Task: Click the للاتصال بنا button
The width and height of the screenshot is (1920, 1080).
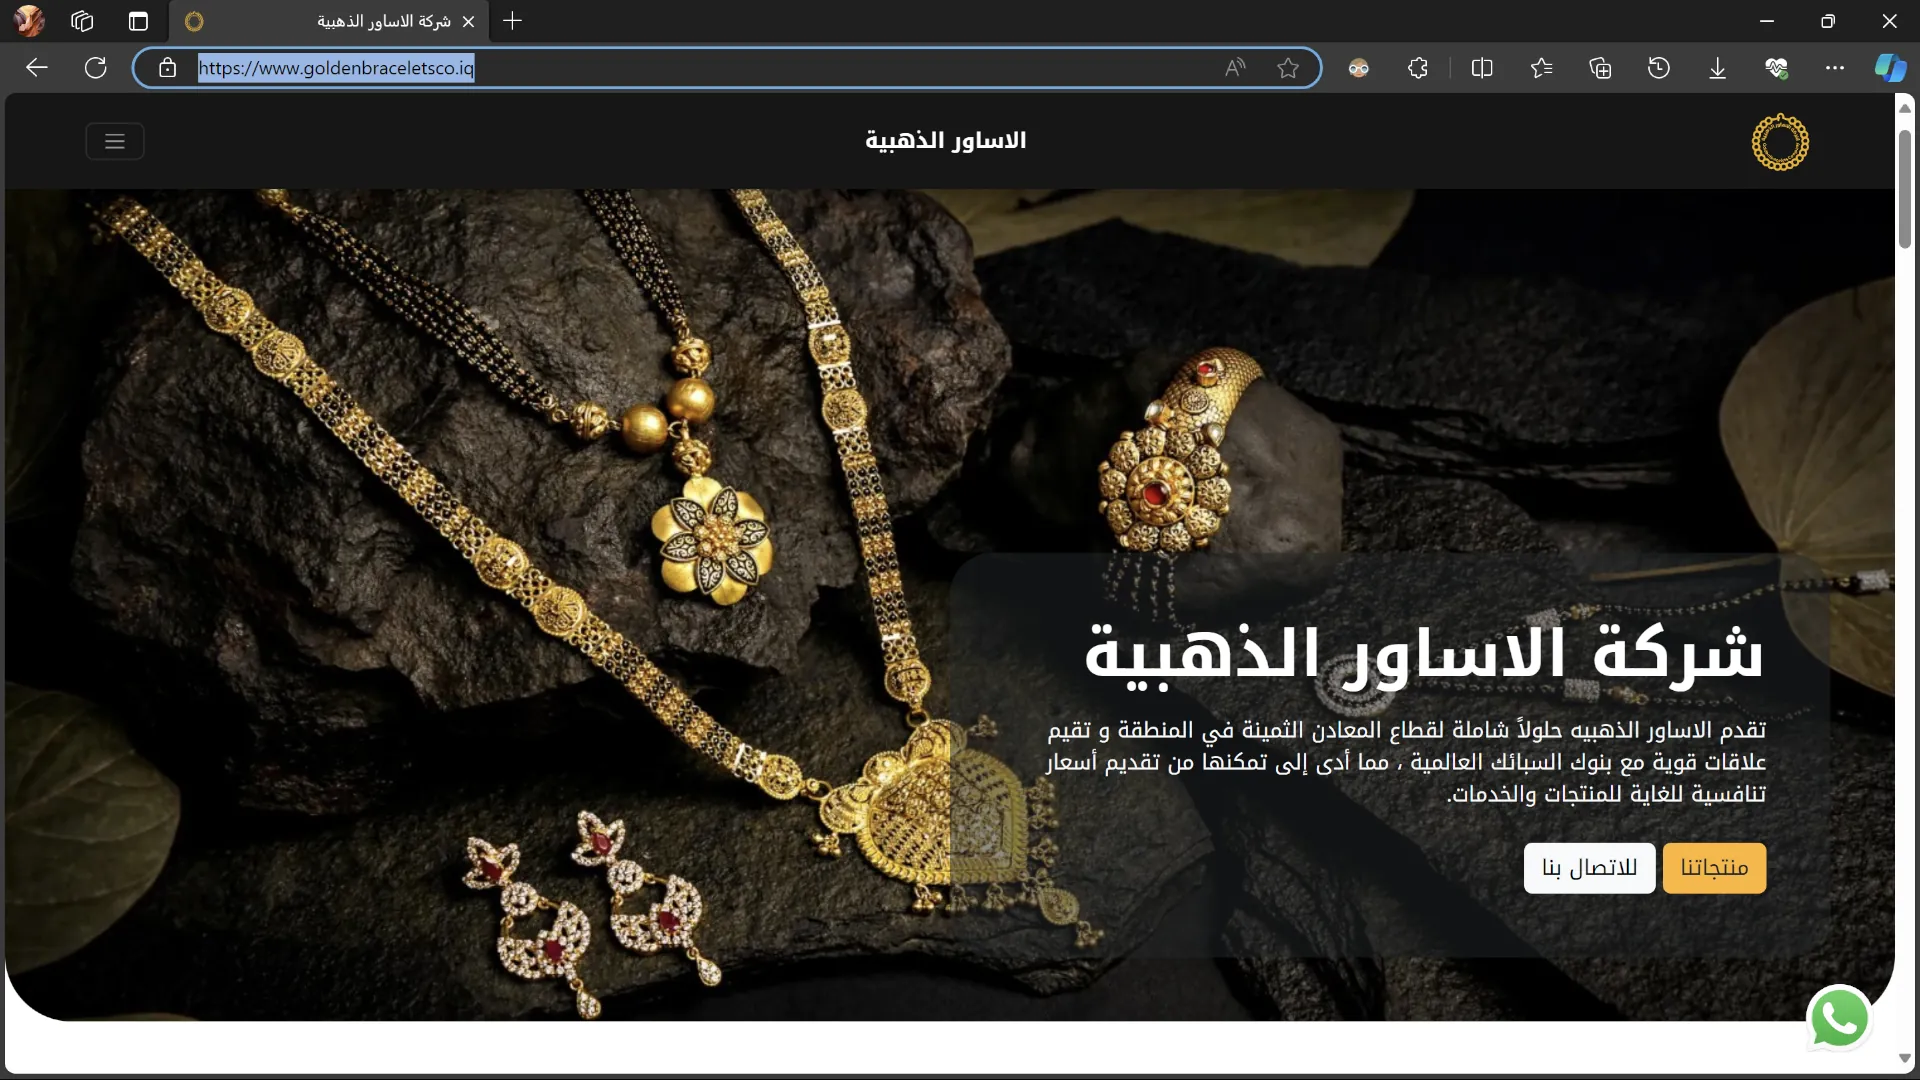Action: (x=1589, y=868)
